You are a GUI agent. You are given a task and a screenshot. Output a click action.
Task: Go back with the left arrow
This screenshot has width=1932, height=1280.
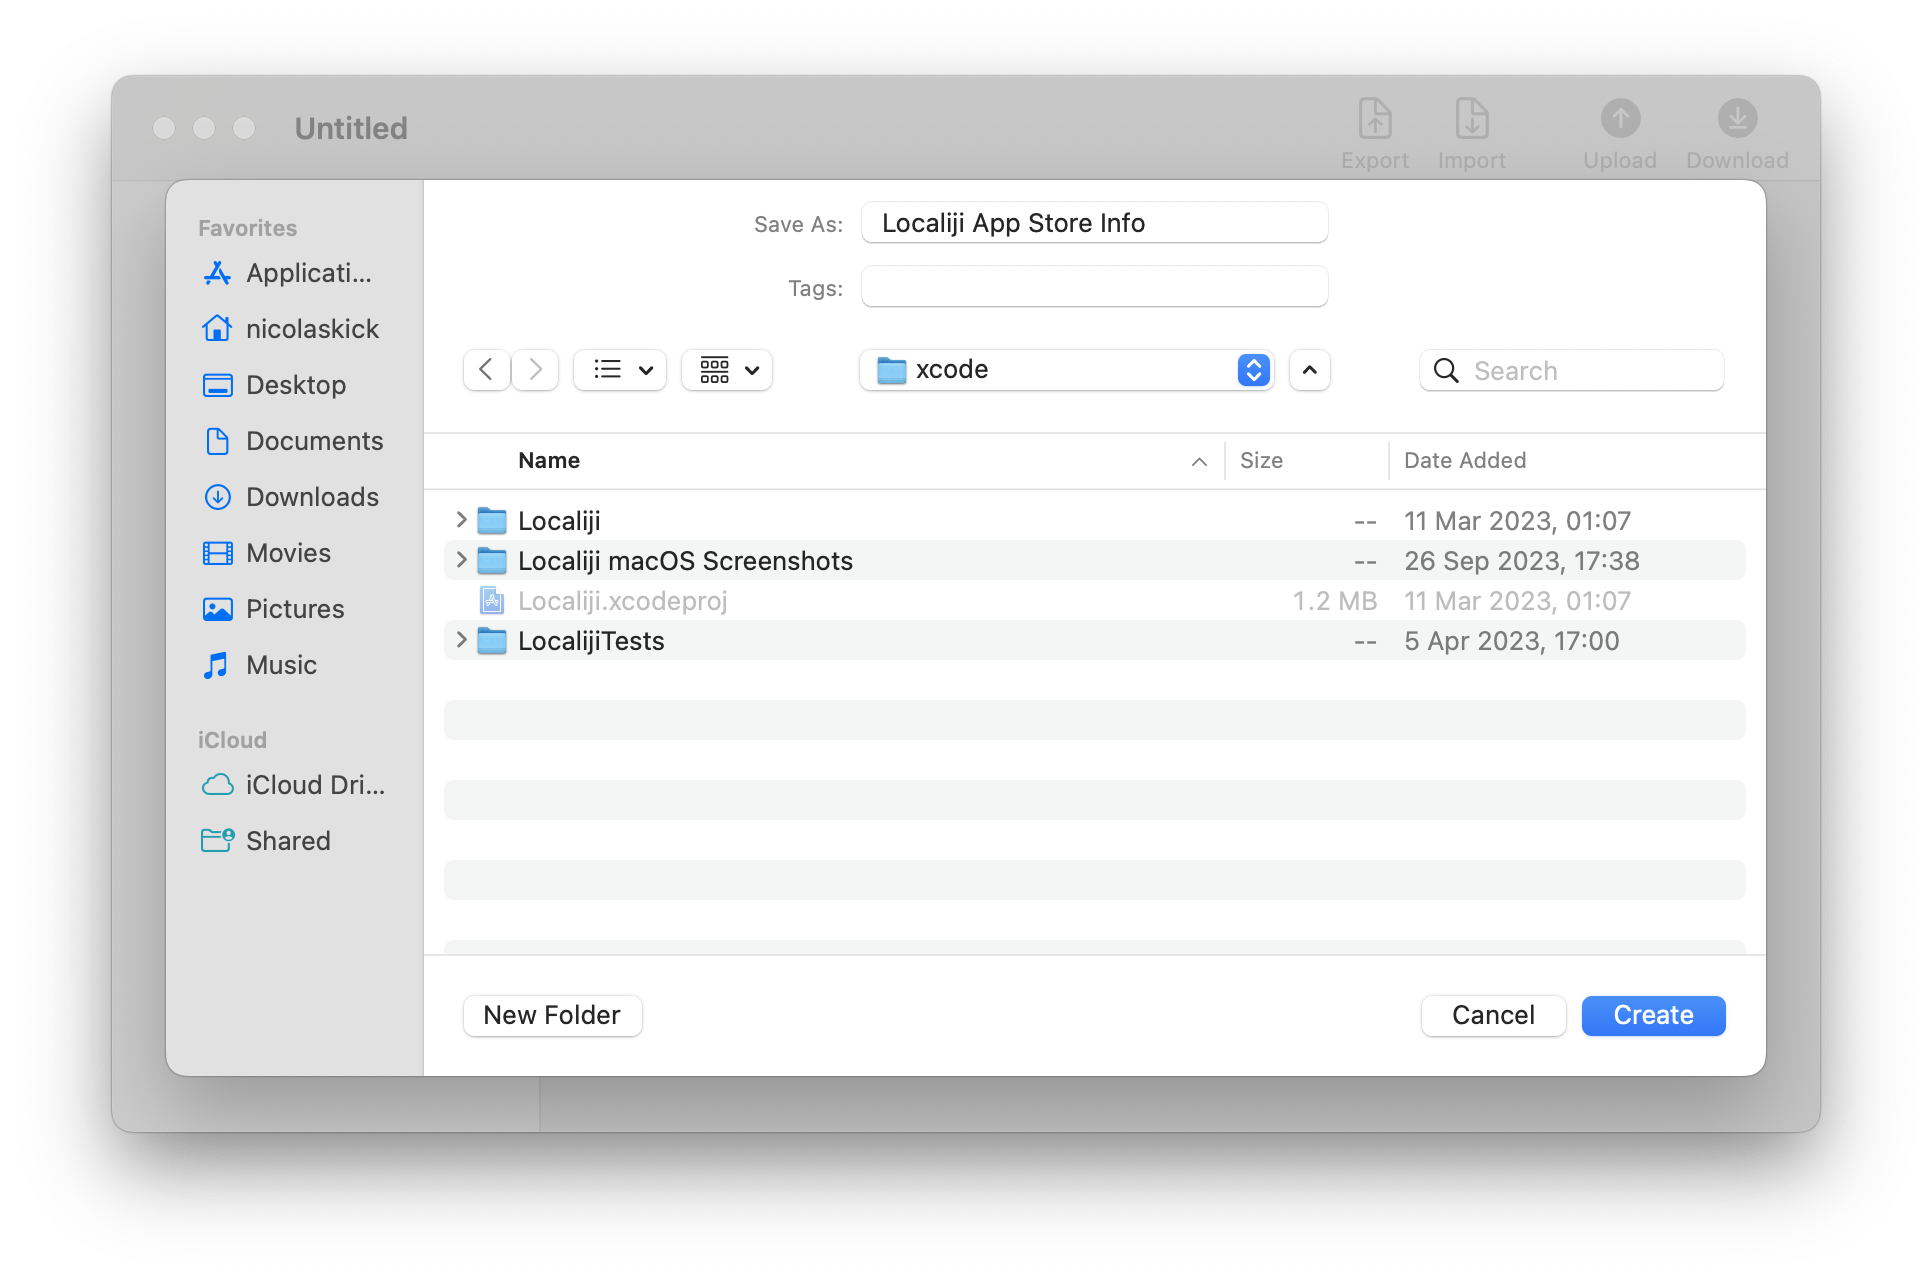coord(487,370)
